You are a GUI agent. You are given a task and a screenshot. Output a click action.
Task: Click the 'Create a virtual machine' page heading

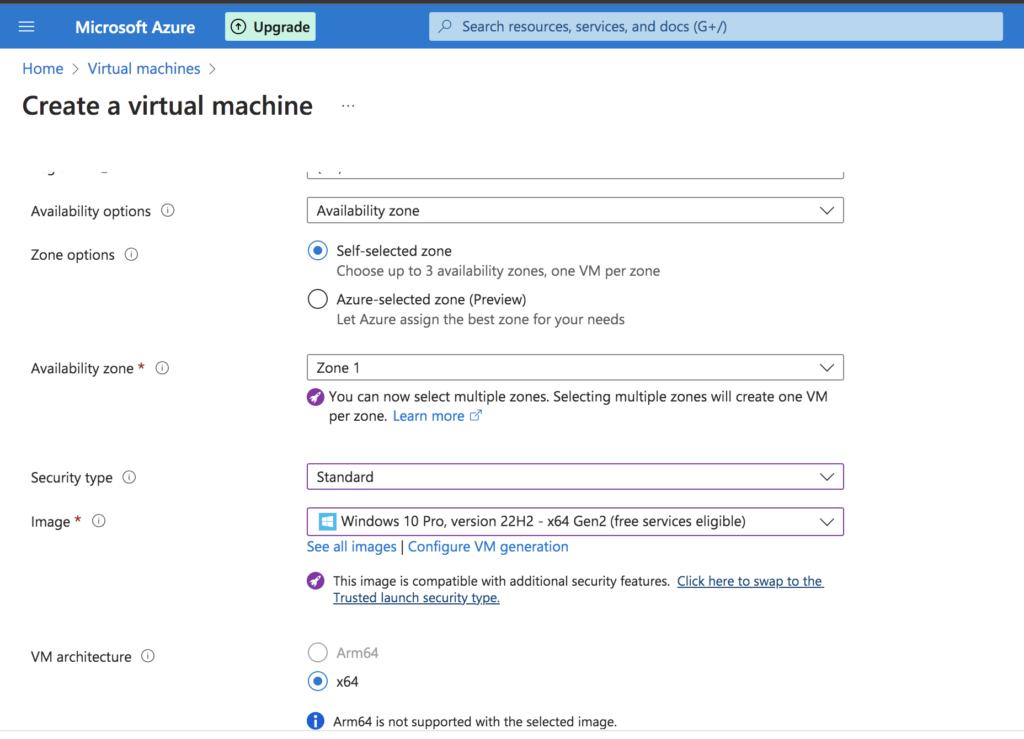tap(168, 106)
